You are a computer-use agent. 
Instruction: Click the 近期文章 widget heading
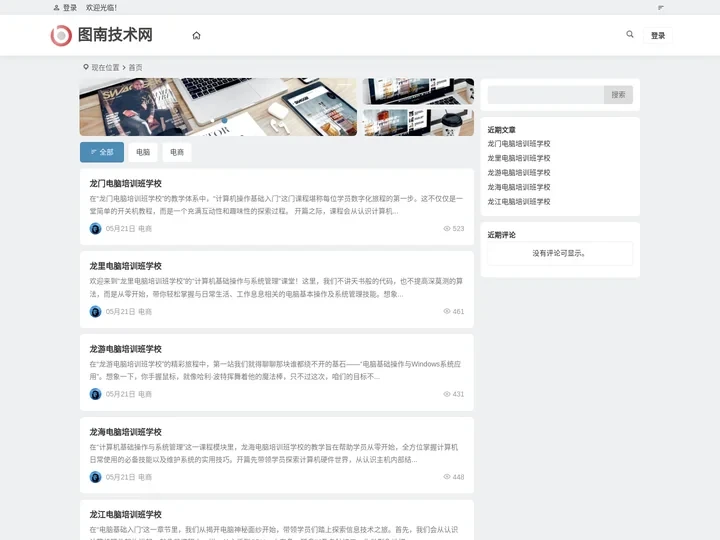point(501,130)
